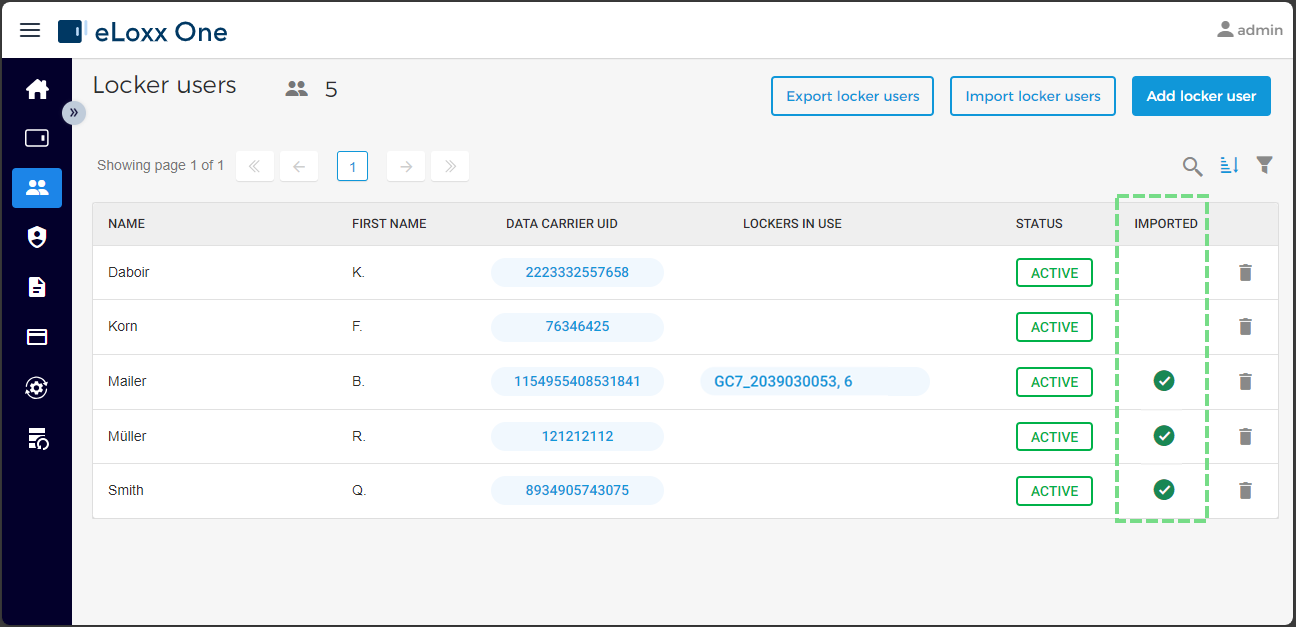Viewport: 1296px width, 627px height.
Task: Click the search magnifier icon
Action: 1192,166
